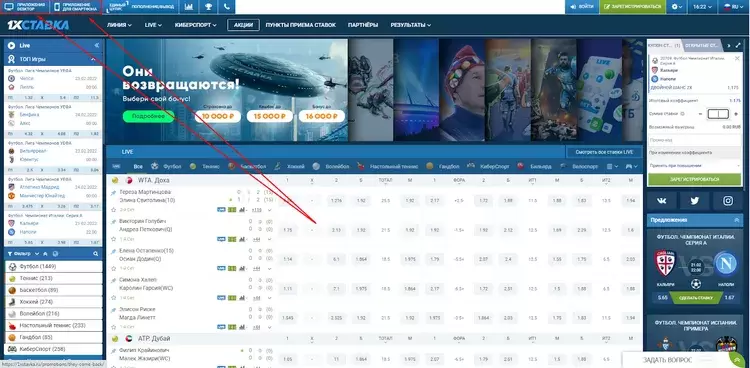Select Хоккей (274) in sports list
Image resolution: width=750 pixels, height=368 pixels.
pos(54,302)
